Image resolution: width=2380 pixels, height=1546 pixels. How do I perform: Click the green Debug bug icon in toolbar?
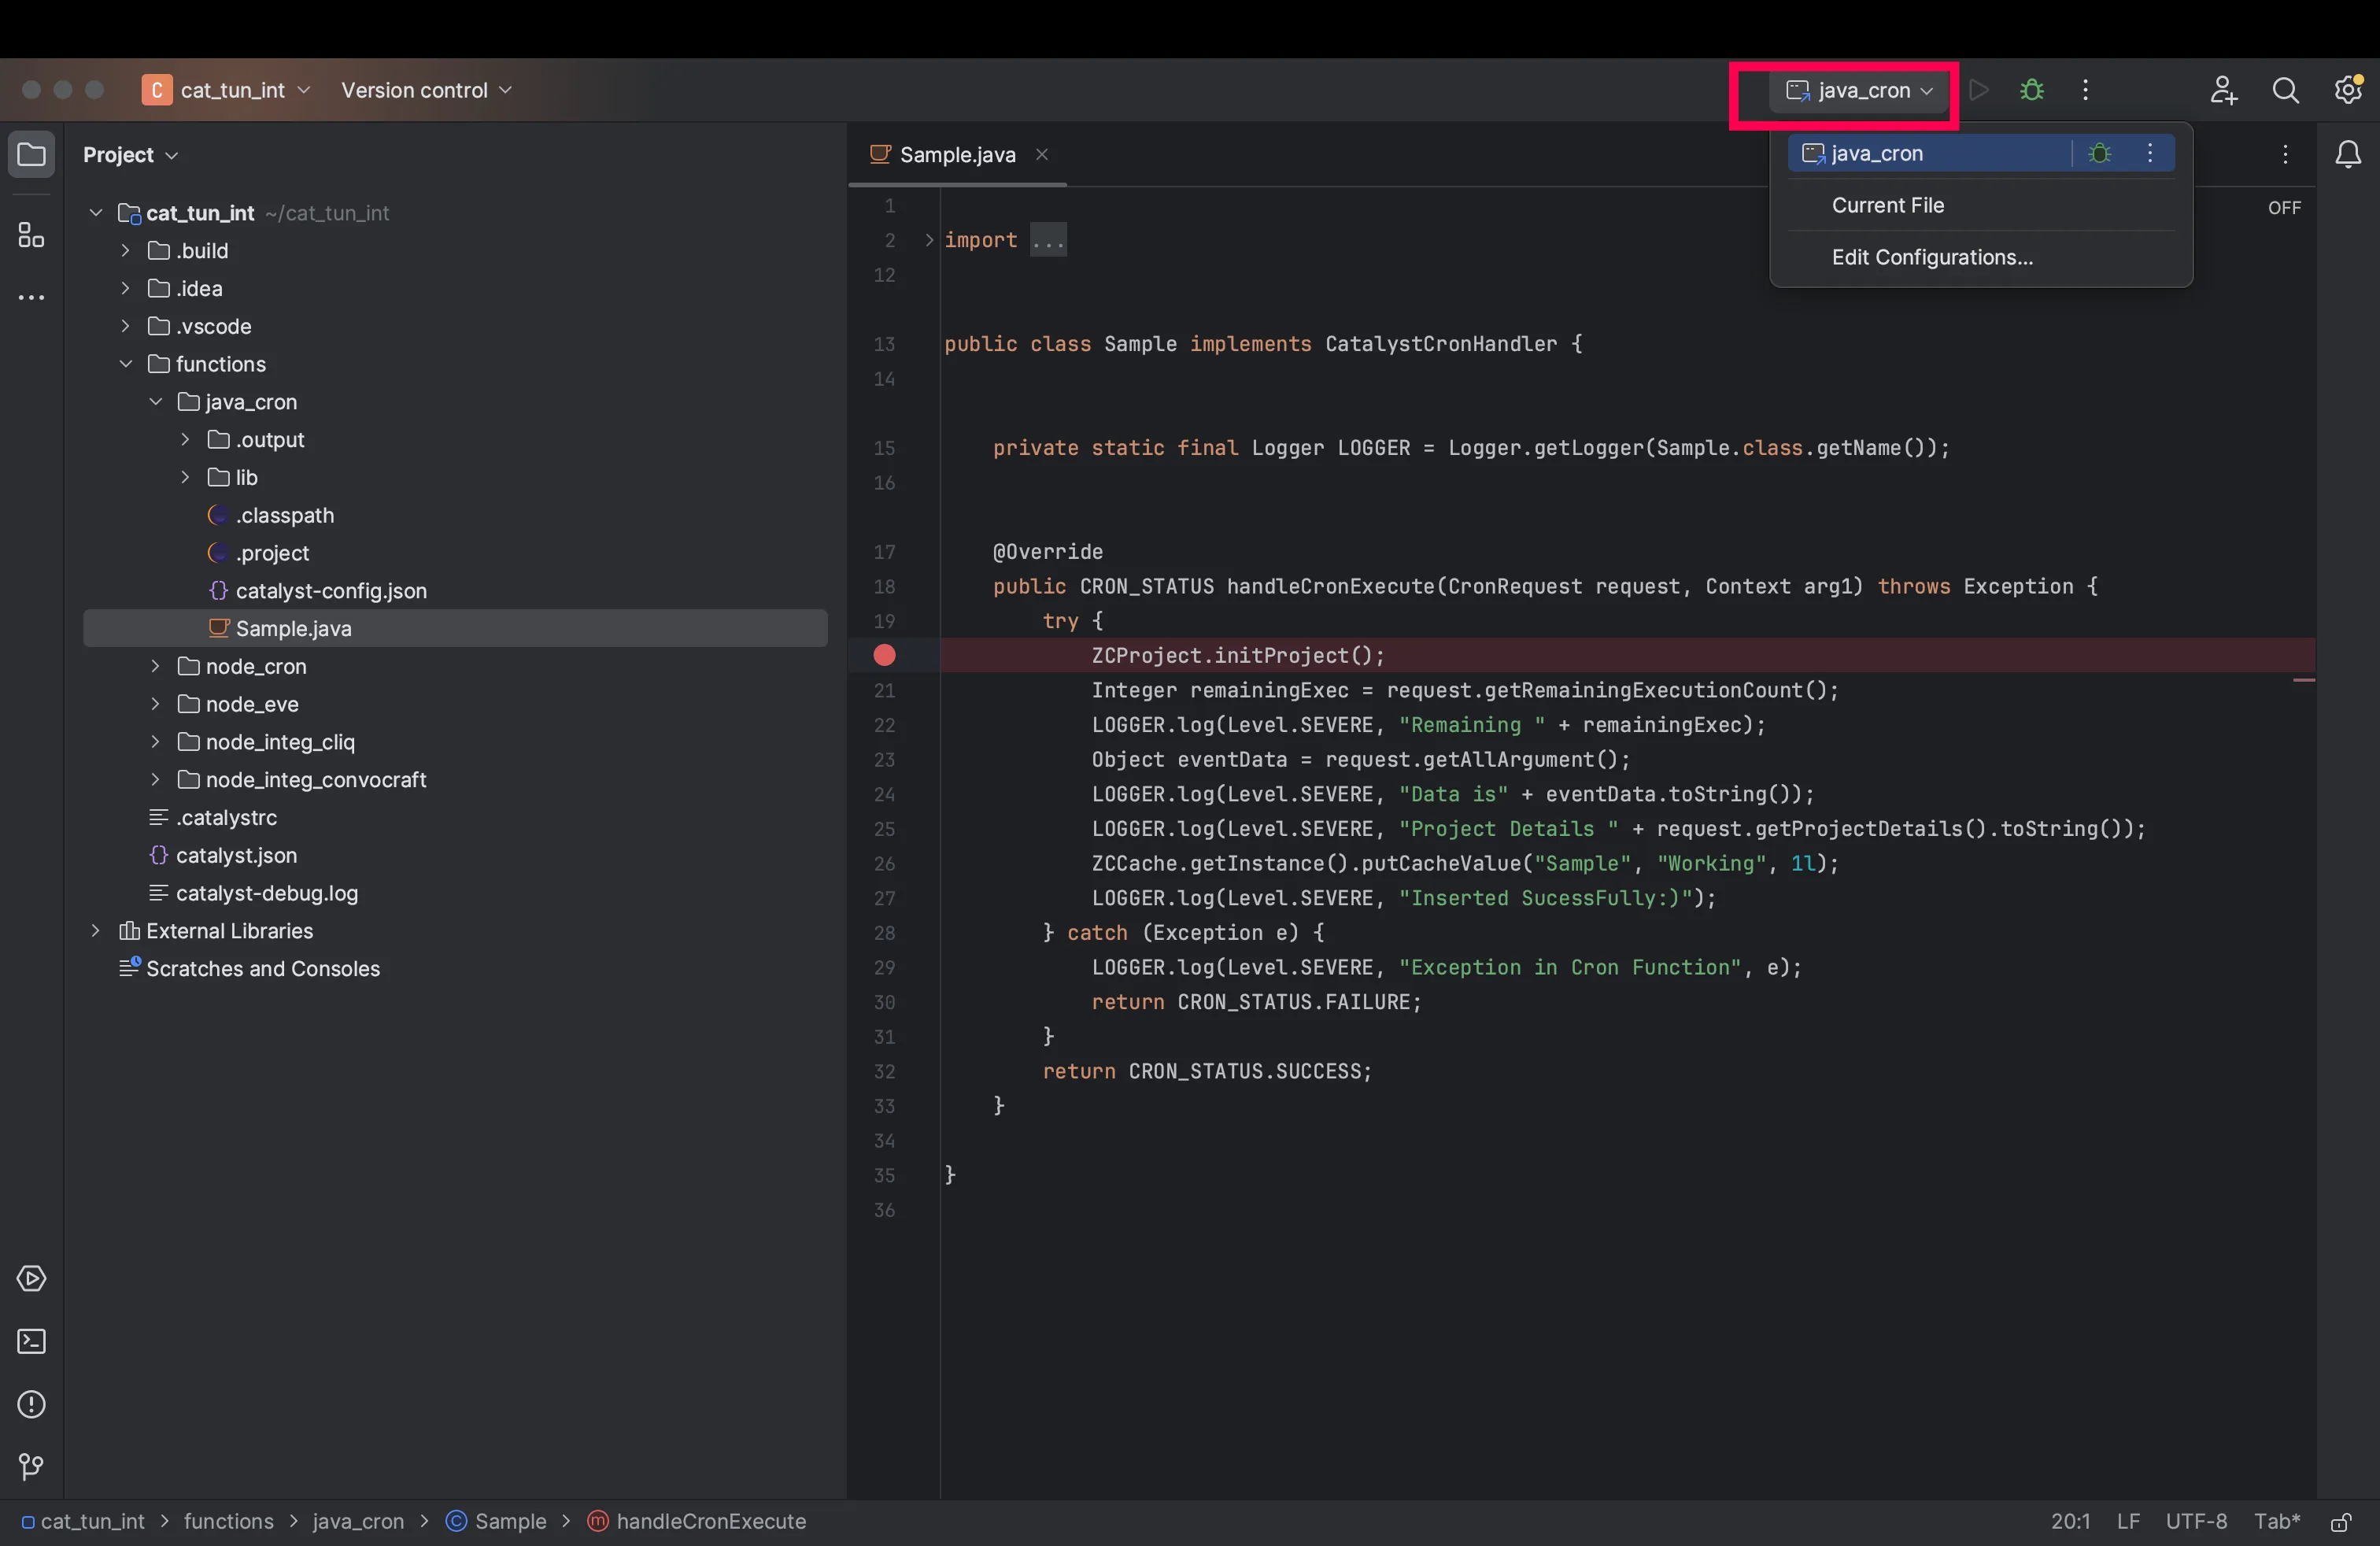tap(2031, 90)
